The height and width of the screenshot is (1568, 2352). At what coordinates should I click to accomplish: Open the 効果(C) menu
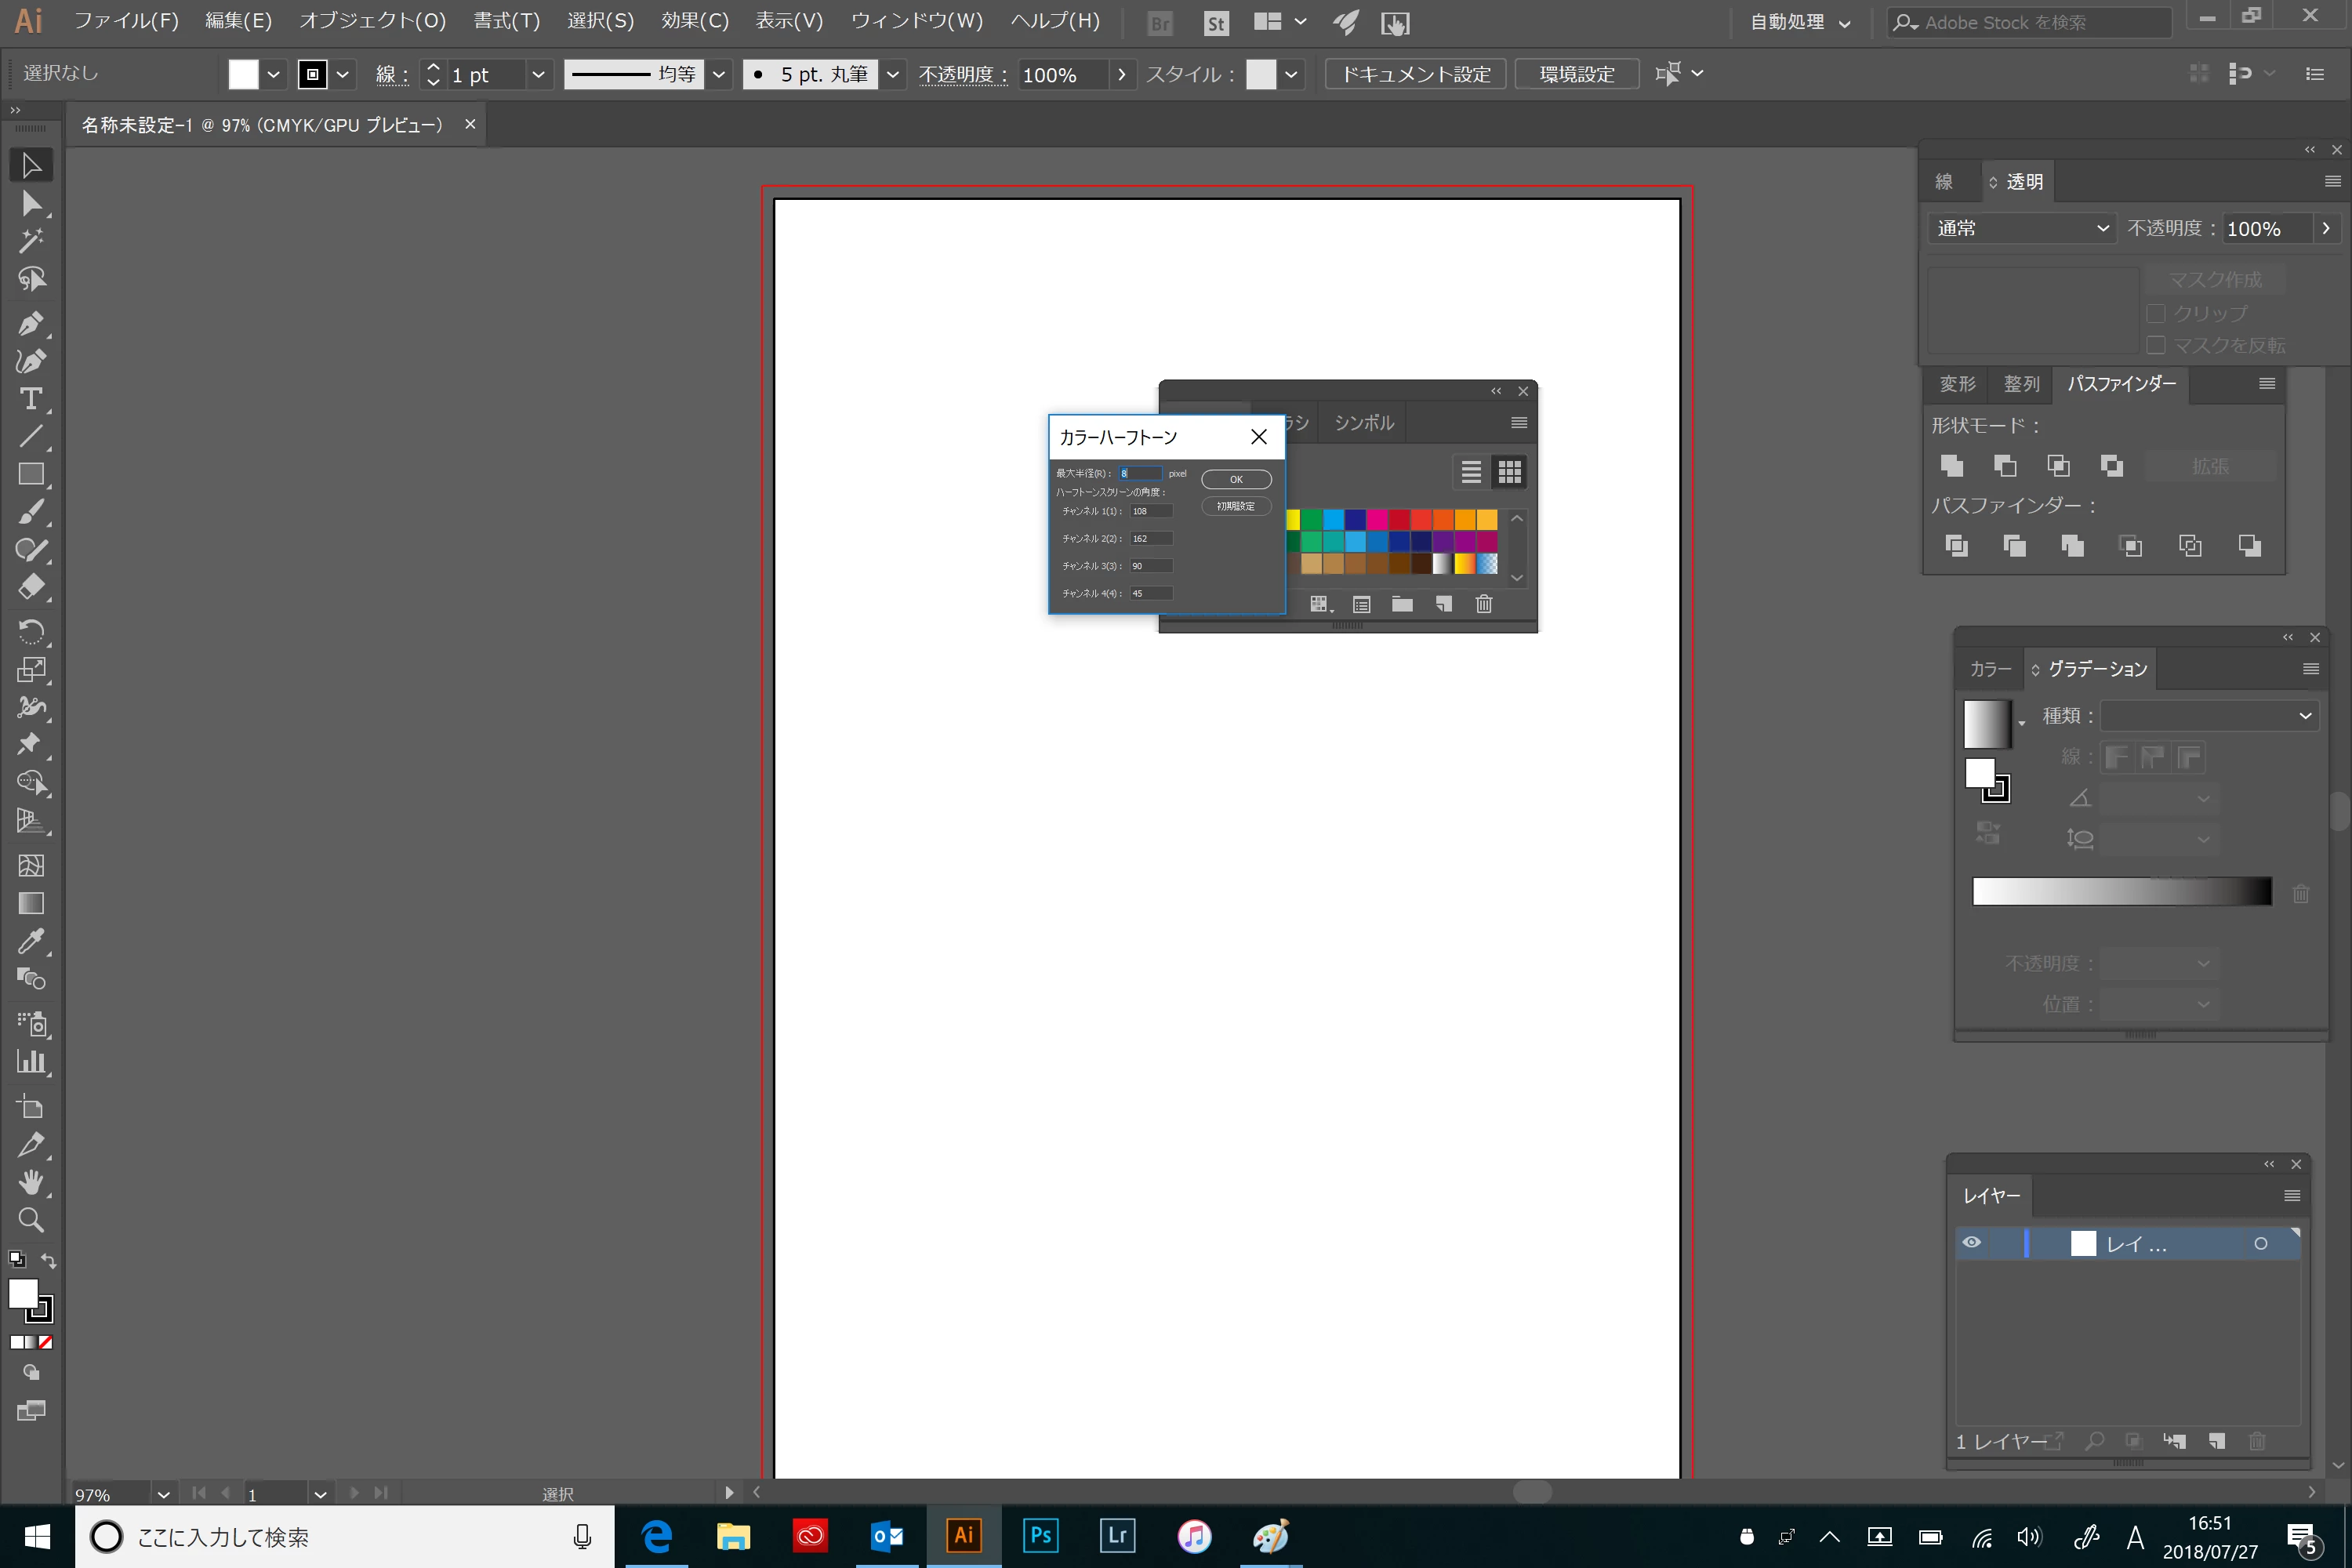(x=694, y=21)
